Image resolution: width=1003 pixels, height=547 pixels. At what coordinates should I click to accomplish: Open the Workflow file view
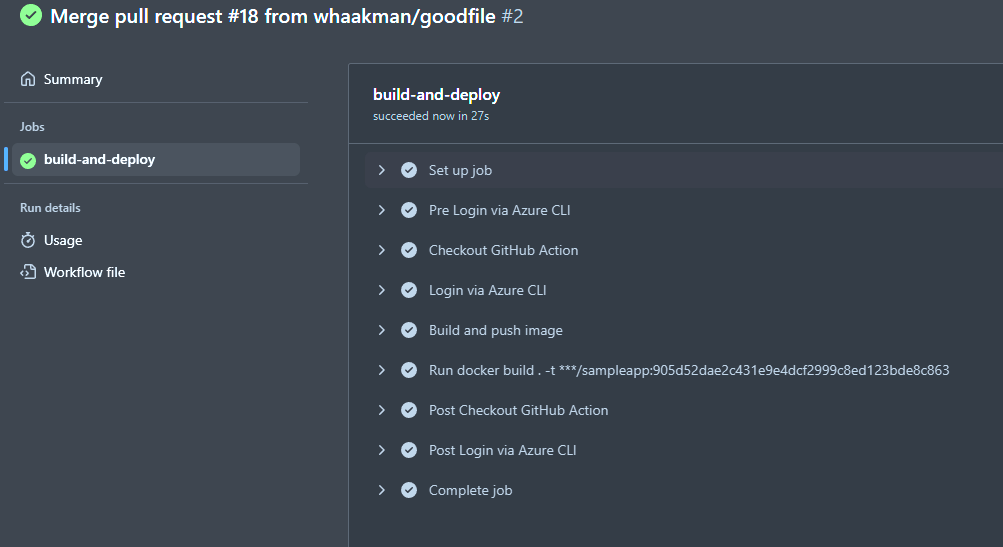tap(84, 273)
